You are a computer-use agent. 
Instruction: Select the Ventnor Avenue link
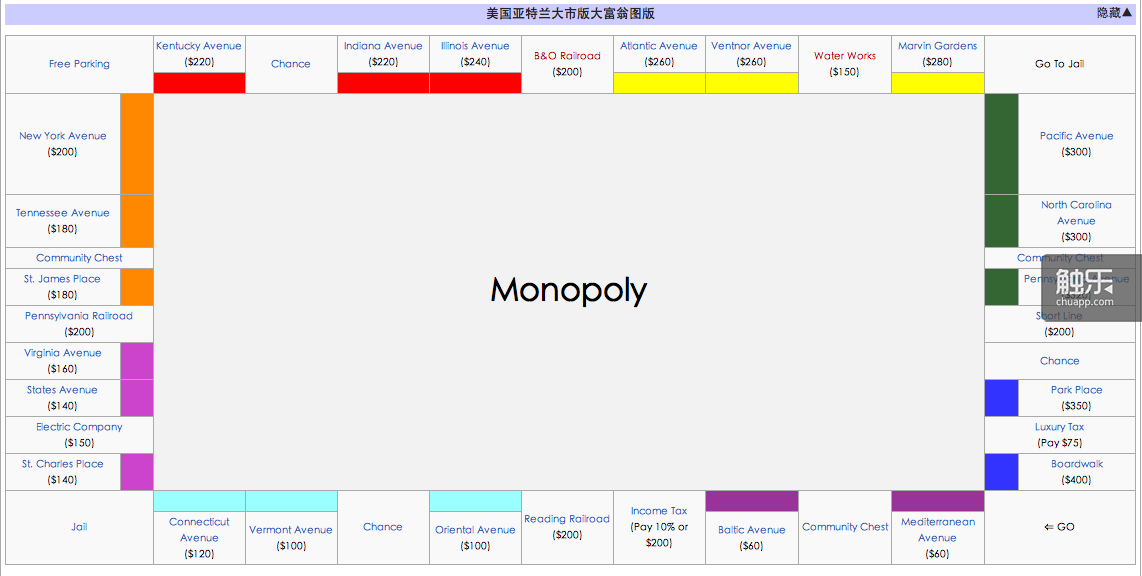(x=752, y=46)
